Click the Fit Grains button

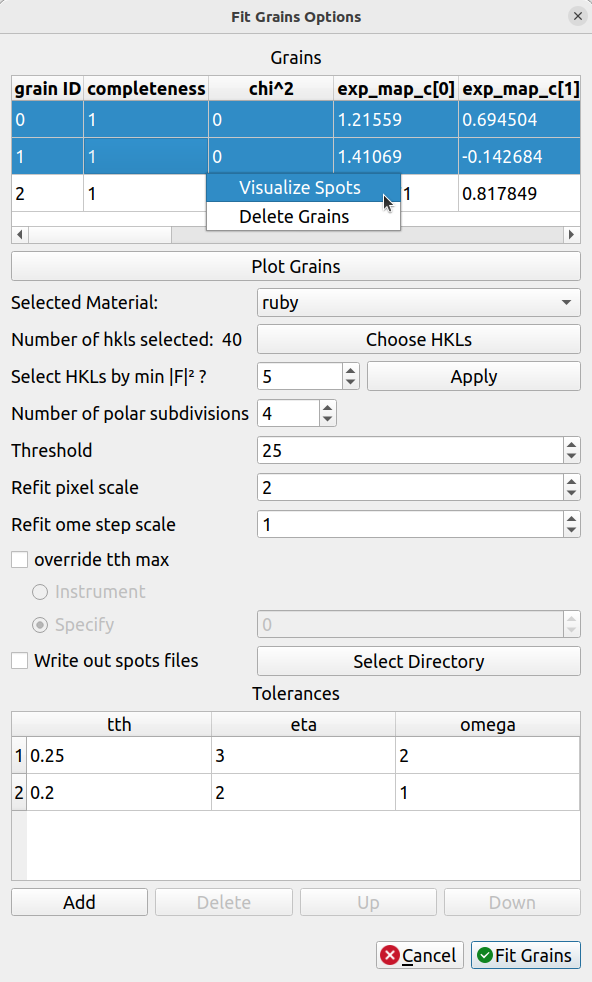(526, 955)
